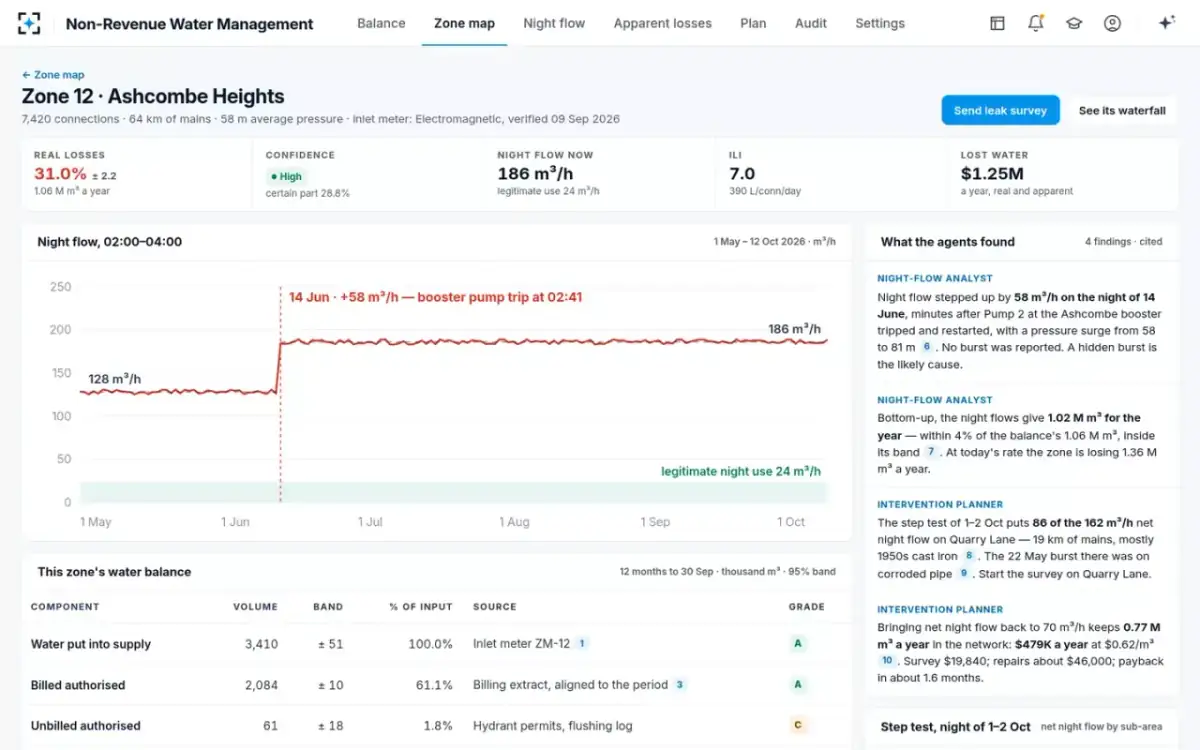The image size is (1200, 750).
Task: Click the Send leak survey button
Action: tap(1000, 110)
